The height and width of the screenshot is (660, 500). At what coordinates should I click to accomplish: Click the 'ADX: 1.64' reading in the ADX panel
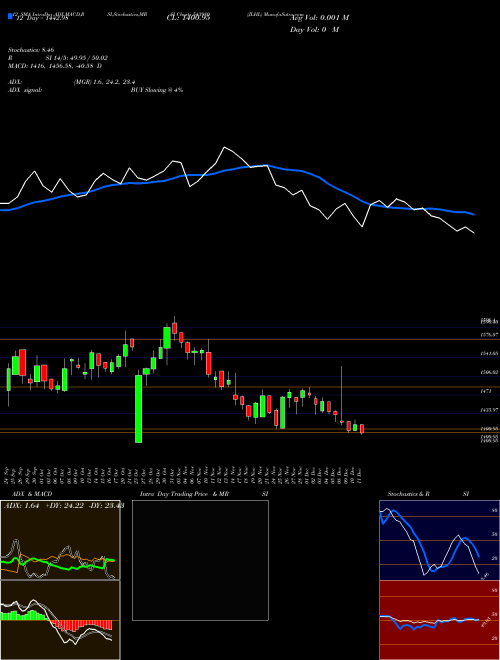pyautogui.click(x=21, y=506)
